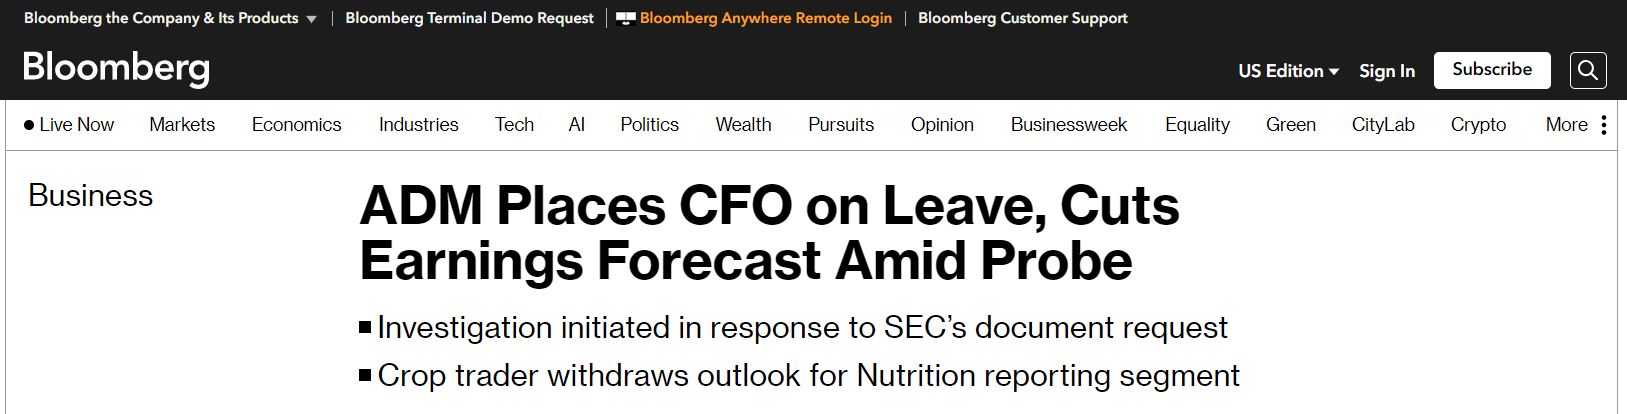Open the US Edition dropdown
The height and width of the screenshot is (414, 1627).
coord(1288,71)
